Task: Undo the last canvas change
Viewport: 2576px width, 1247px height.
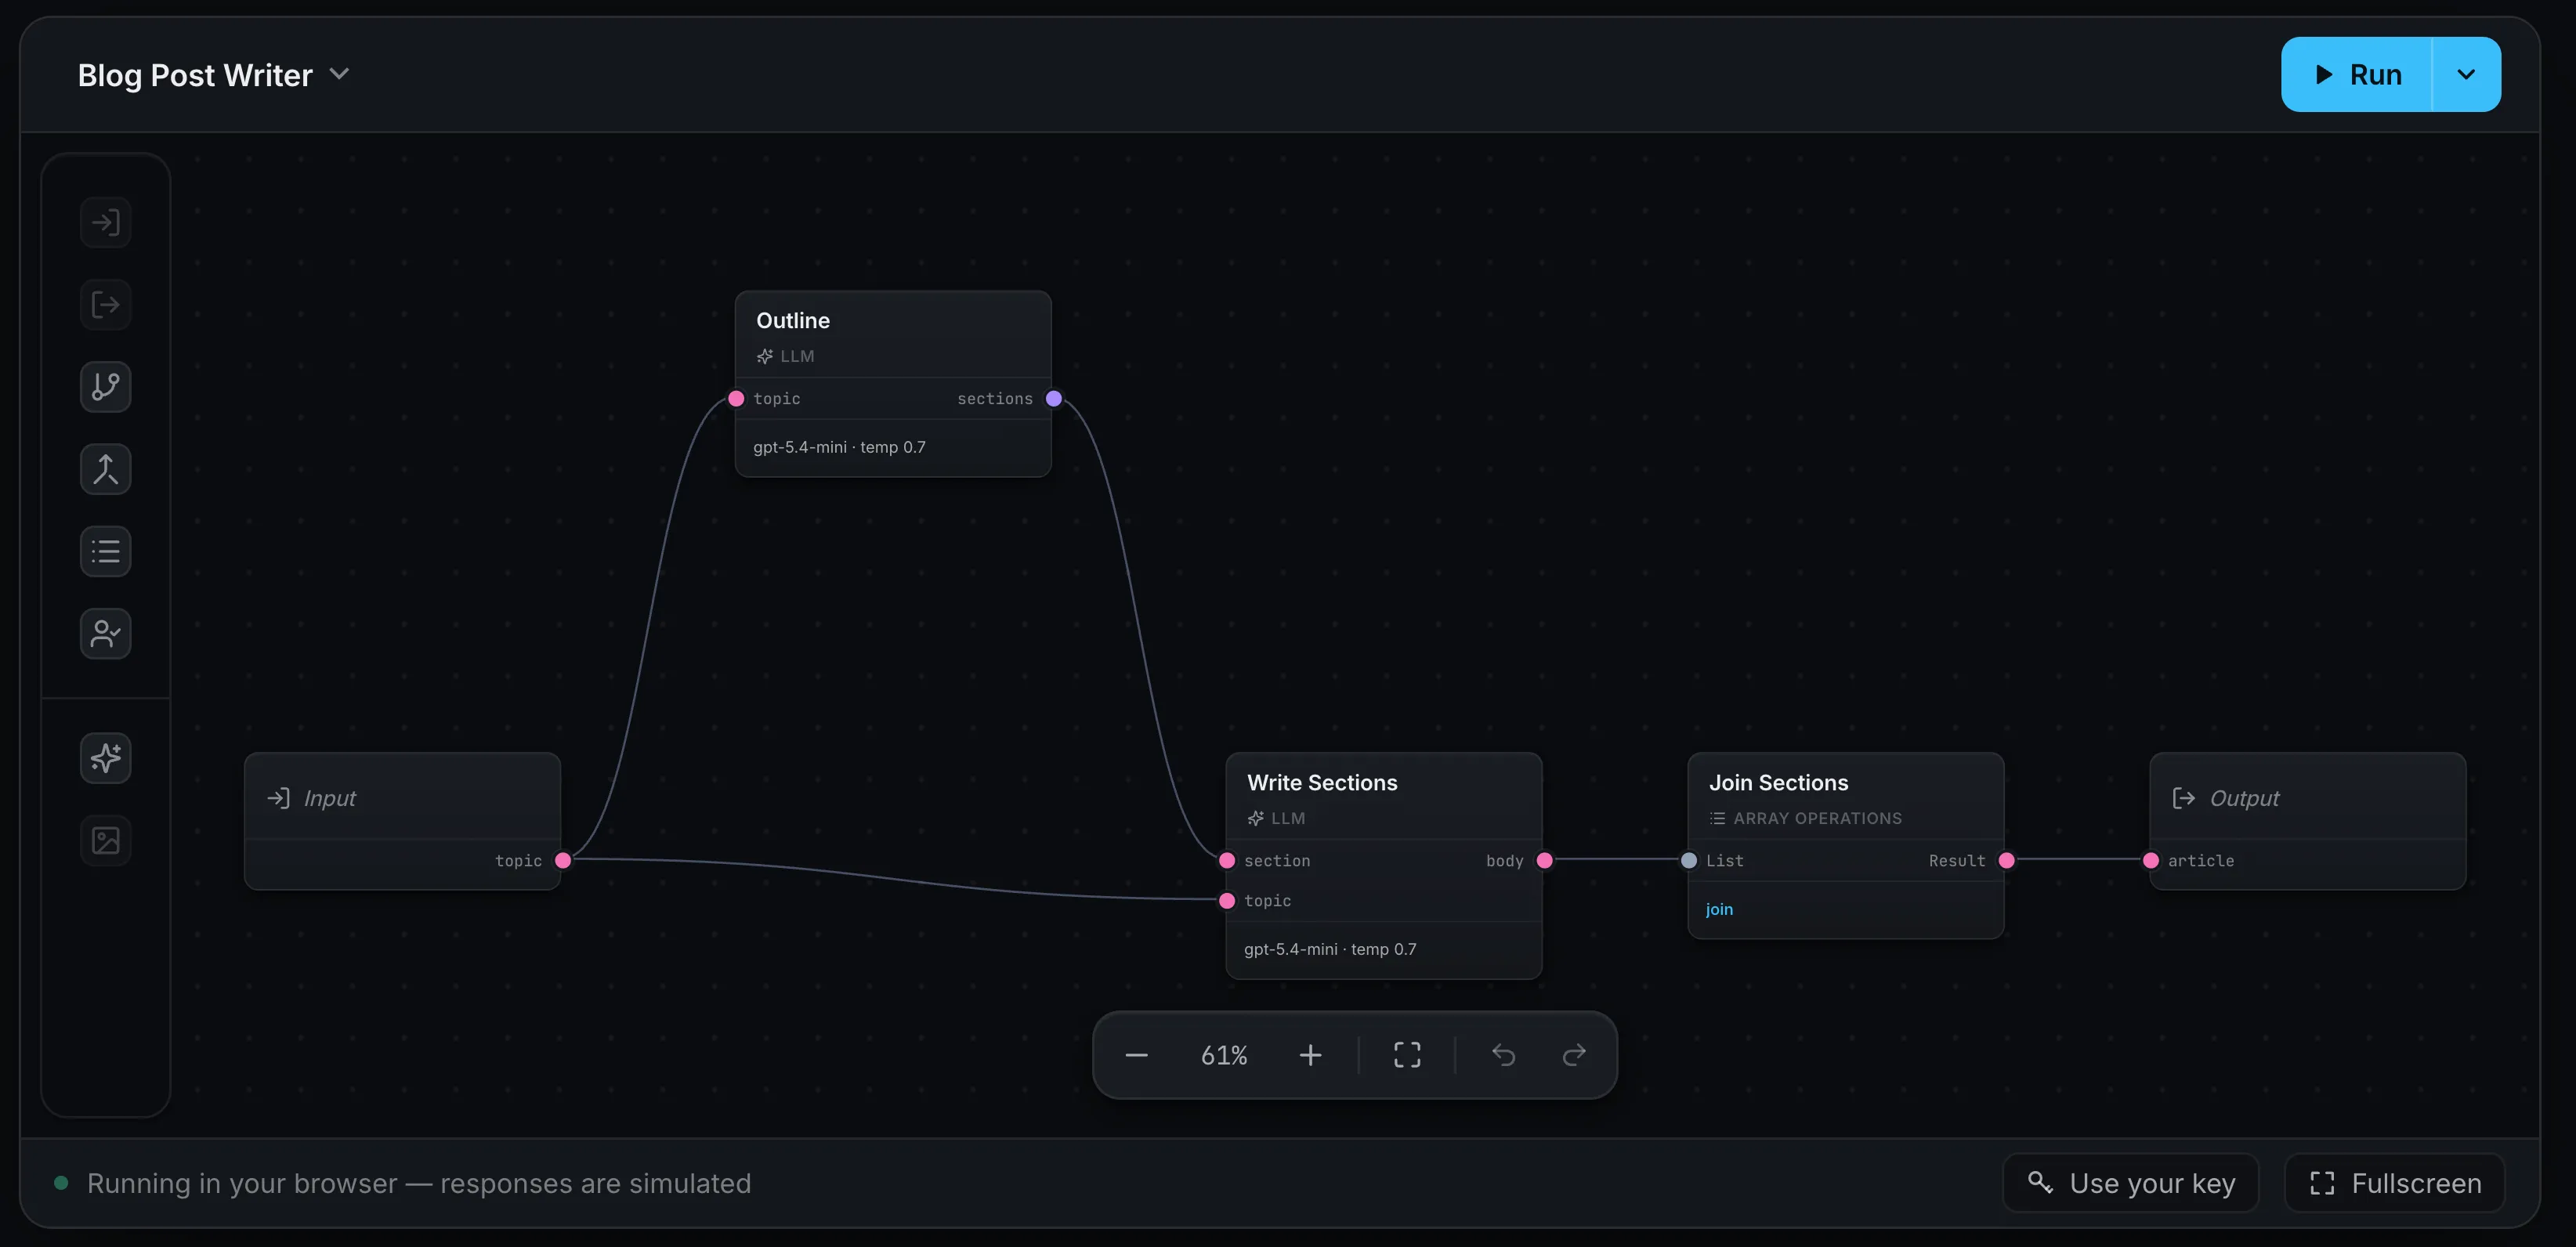Action: click(x=1503, y=1055)
